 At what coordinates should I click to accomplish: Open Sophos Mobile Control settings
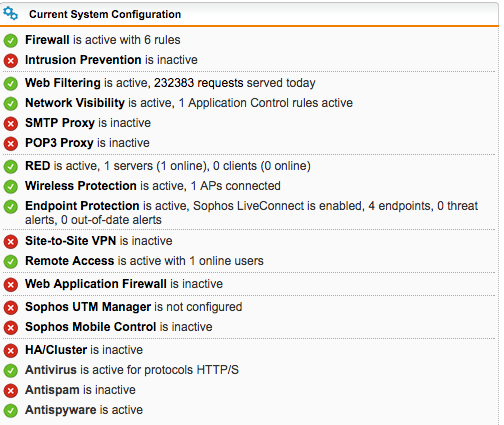(x=90, y=327)
